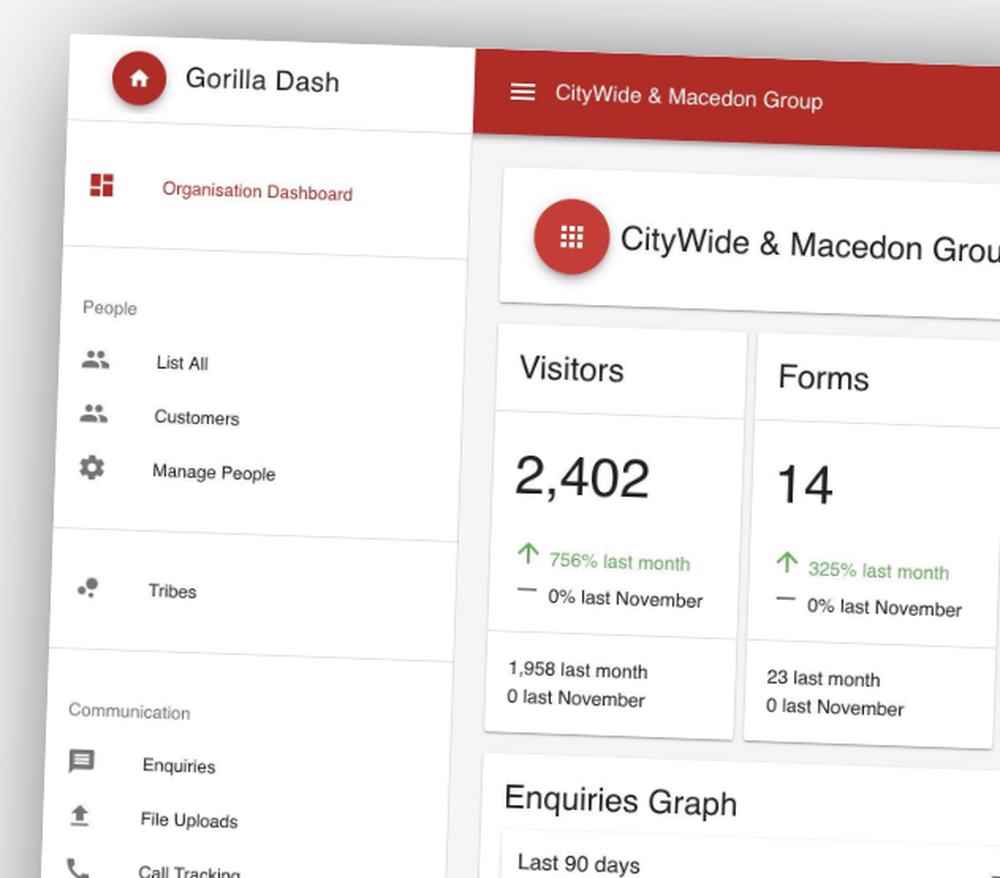This screenshot has height=878, width=1000.
Task: Click the Visitors card heading
Action: pyautogui.click(x=571, y=369)
